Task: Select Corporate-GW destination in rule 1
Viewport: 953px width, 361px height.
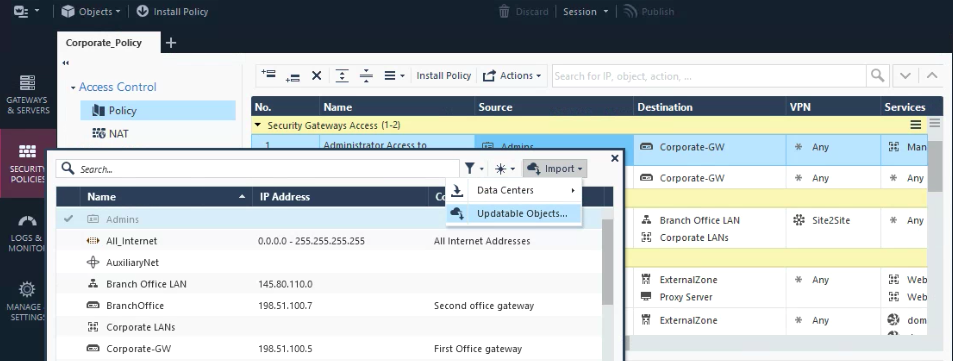Action: coord(692,147)
